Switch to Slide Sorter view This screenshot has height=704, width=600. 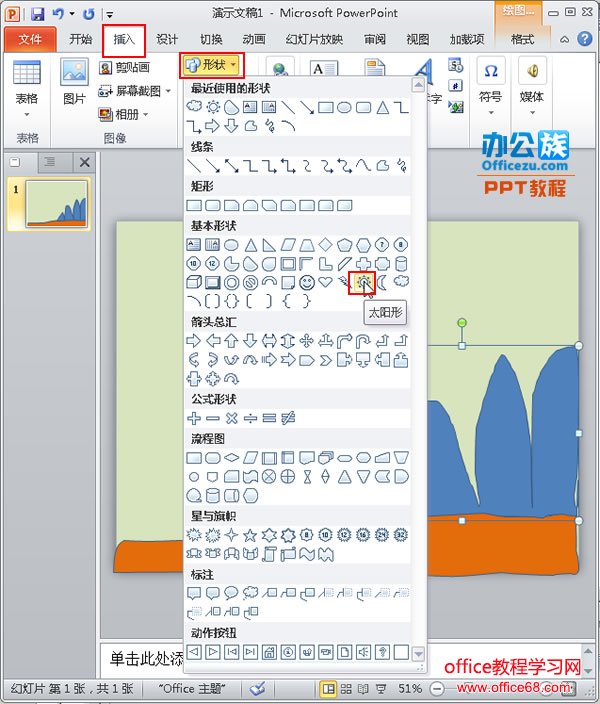346,688
